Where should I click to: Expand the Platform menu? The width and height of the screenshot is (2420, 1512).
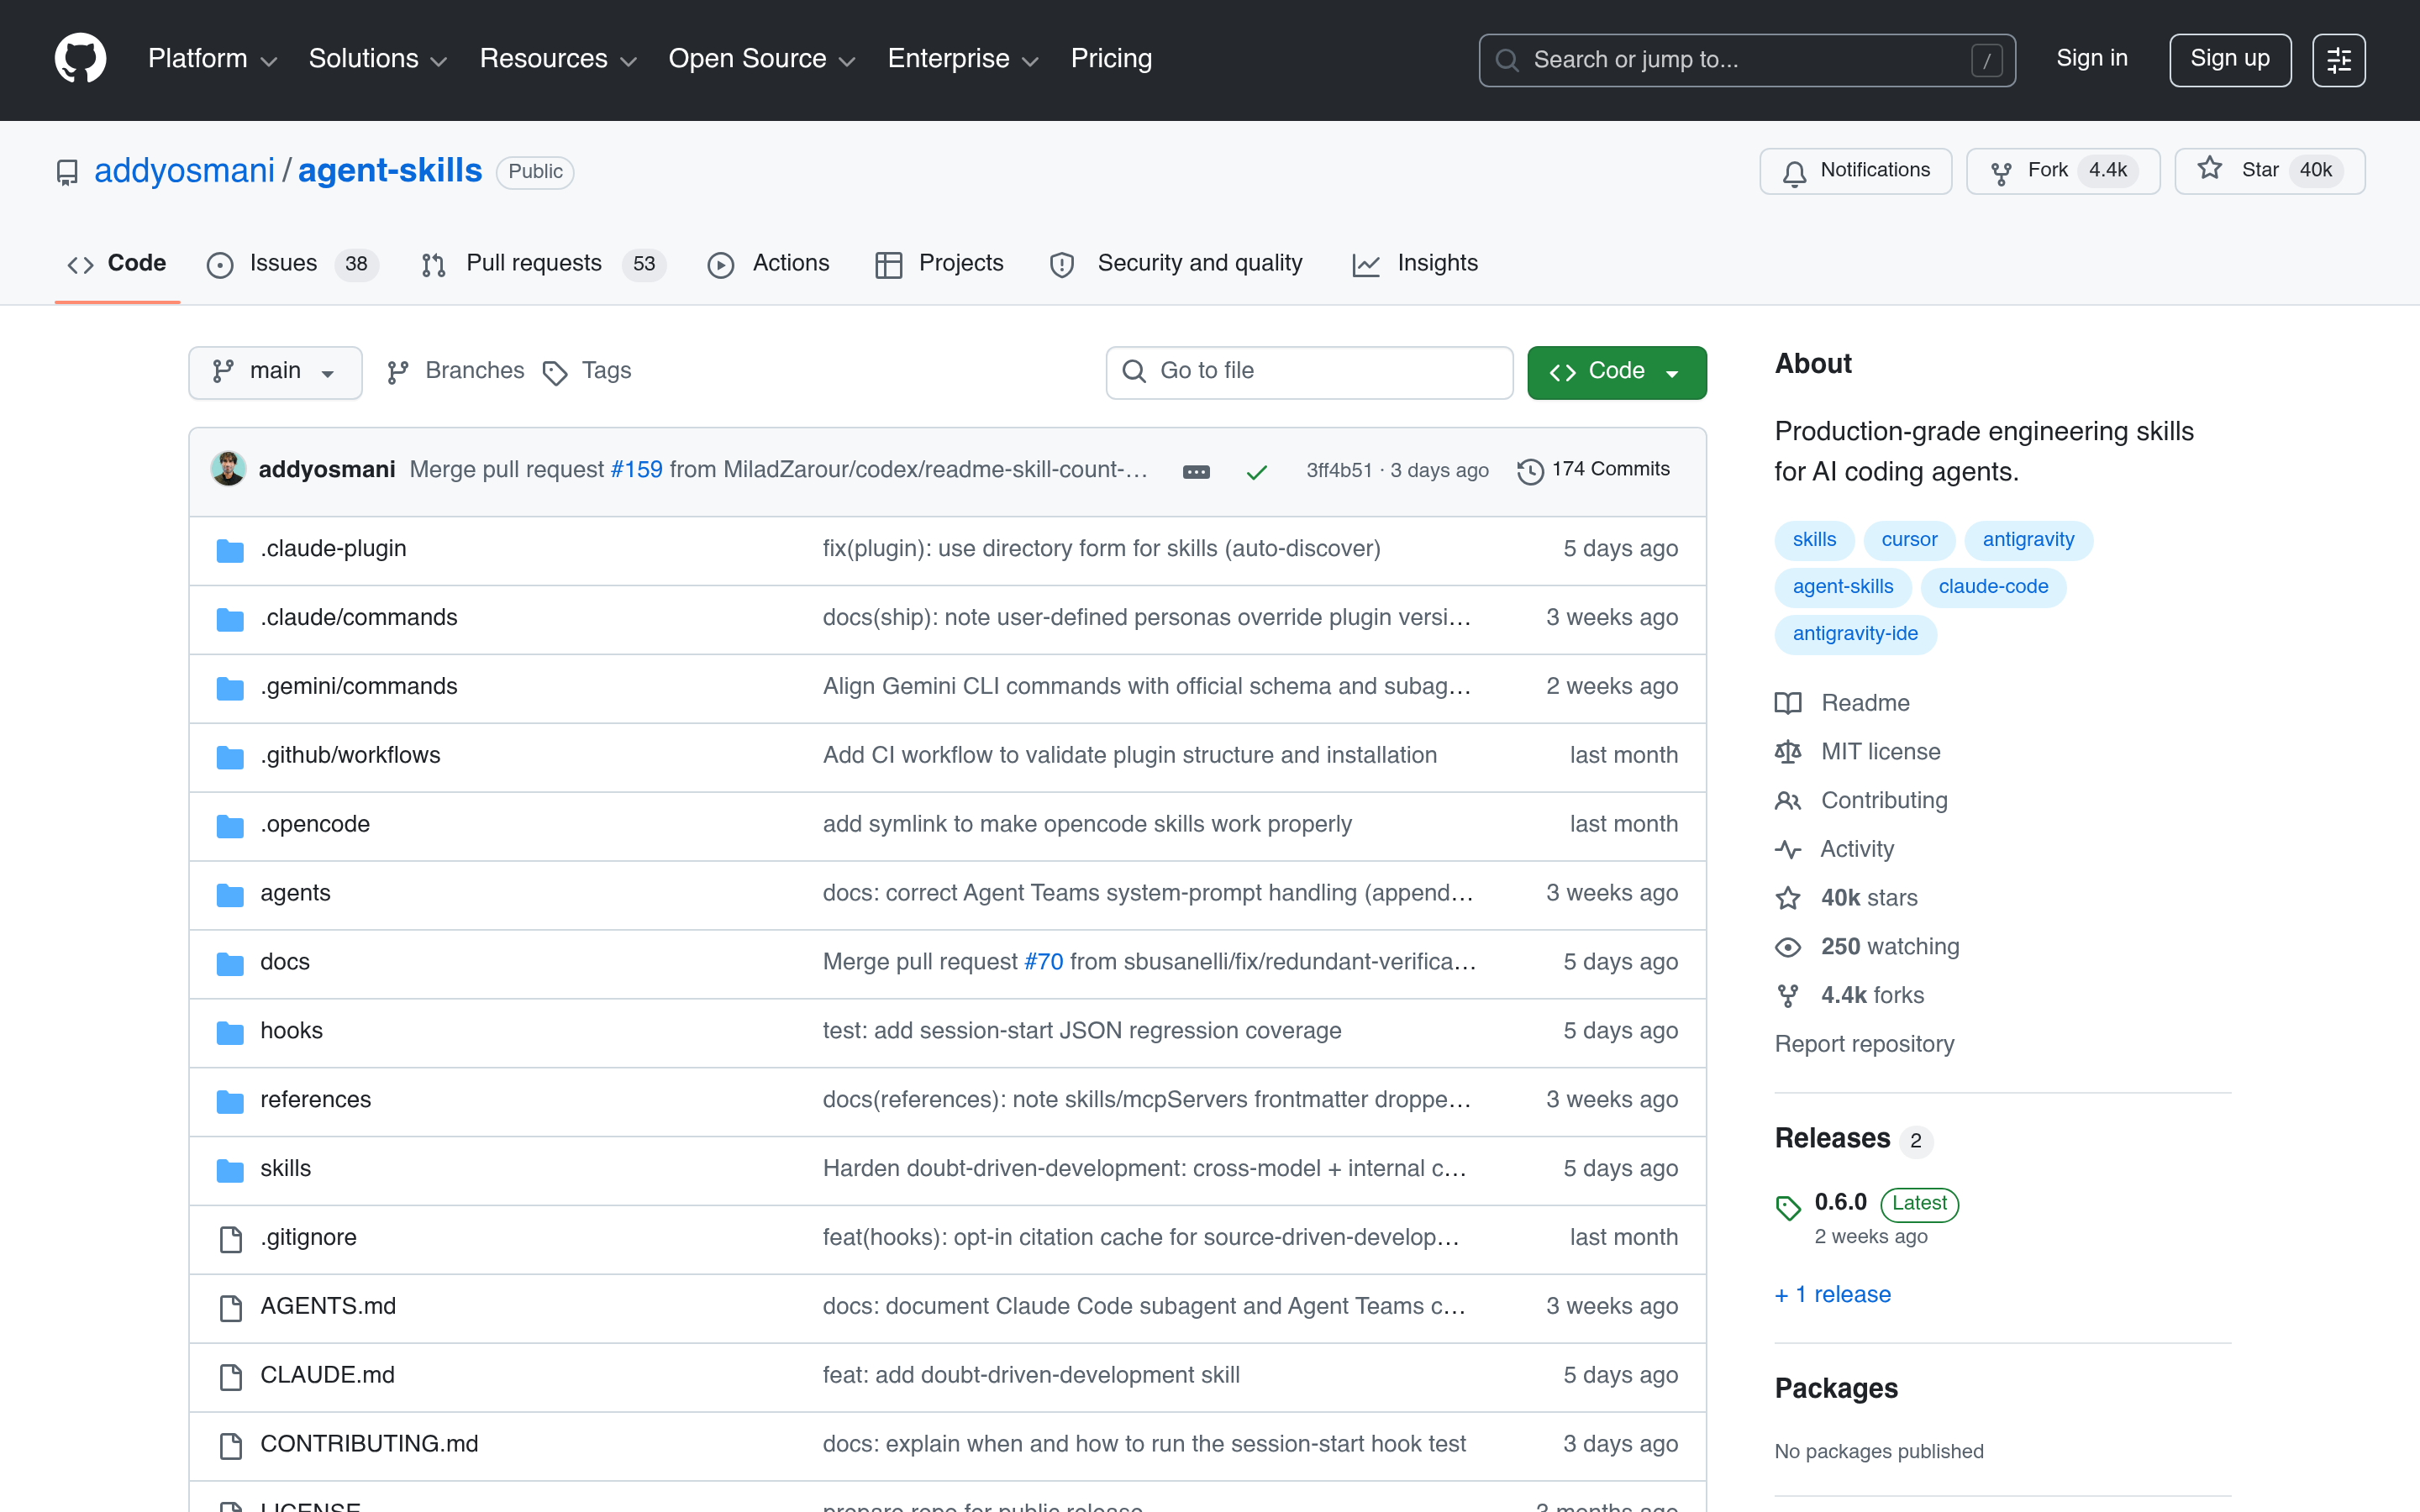(x=212, y=59)
